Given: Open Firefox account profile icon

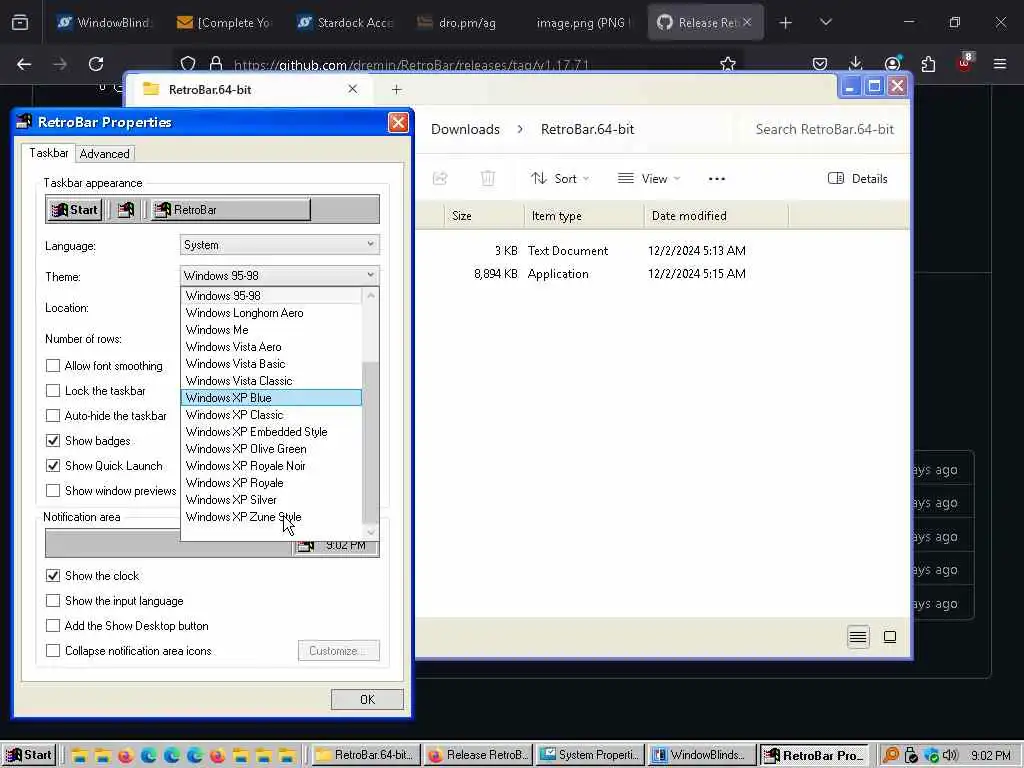Looking at the screenshot, I should [892, 64].
